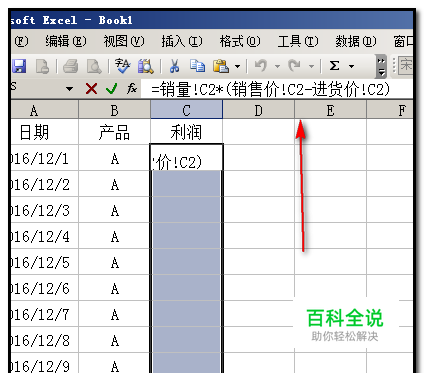Open the Paste options dropdown arrow
This screenshot has height=373, width=424.
click(x=237, y=66)
